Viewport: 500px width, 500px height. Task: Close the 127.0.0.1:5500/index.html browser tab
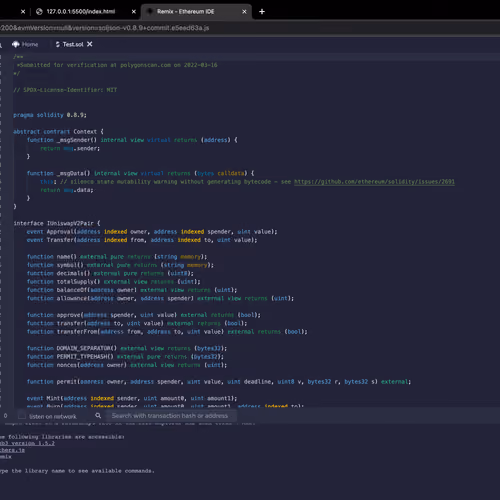tap(134, 12)
